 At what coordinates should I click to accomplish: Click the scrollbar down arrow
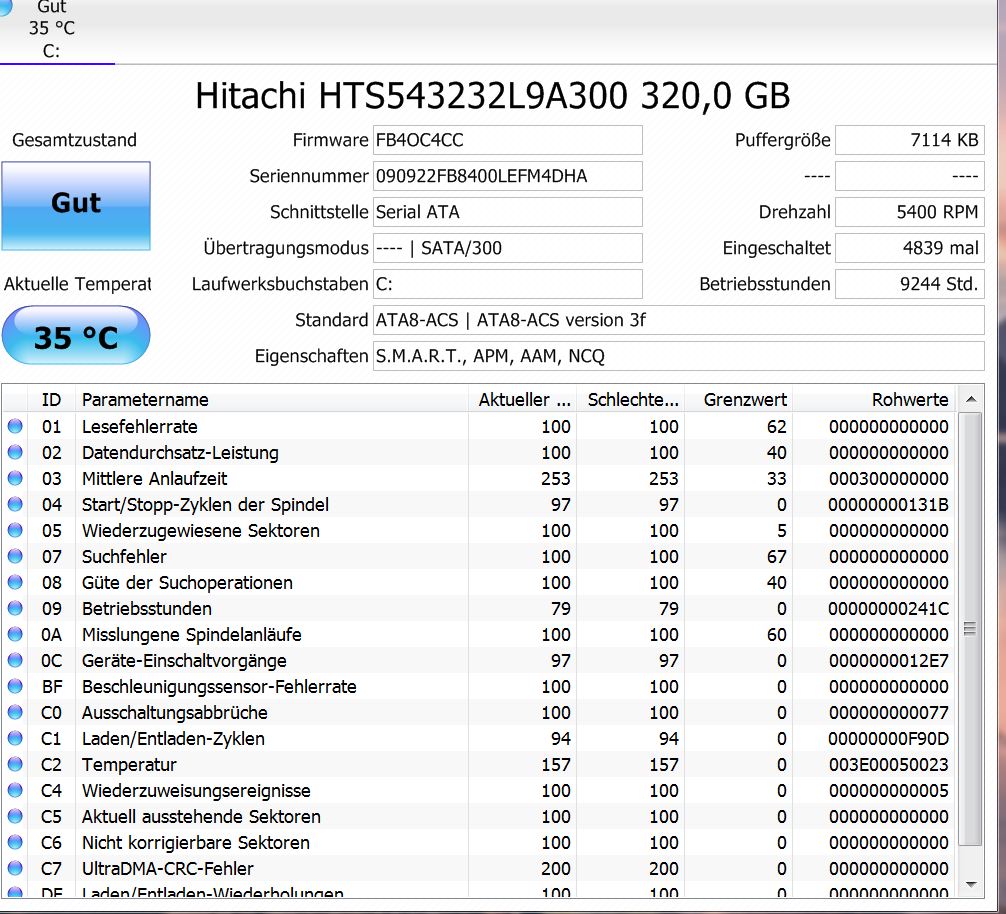click(971, 884)
